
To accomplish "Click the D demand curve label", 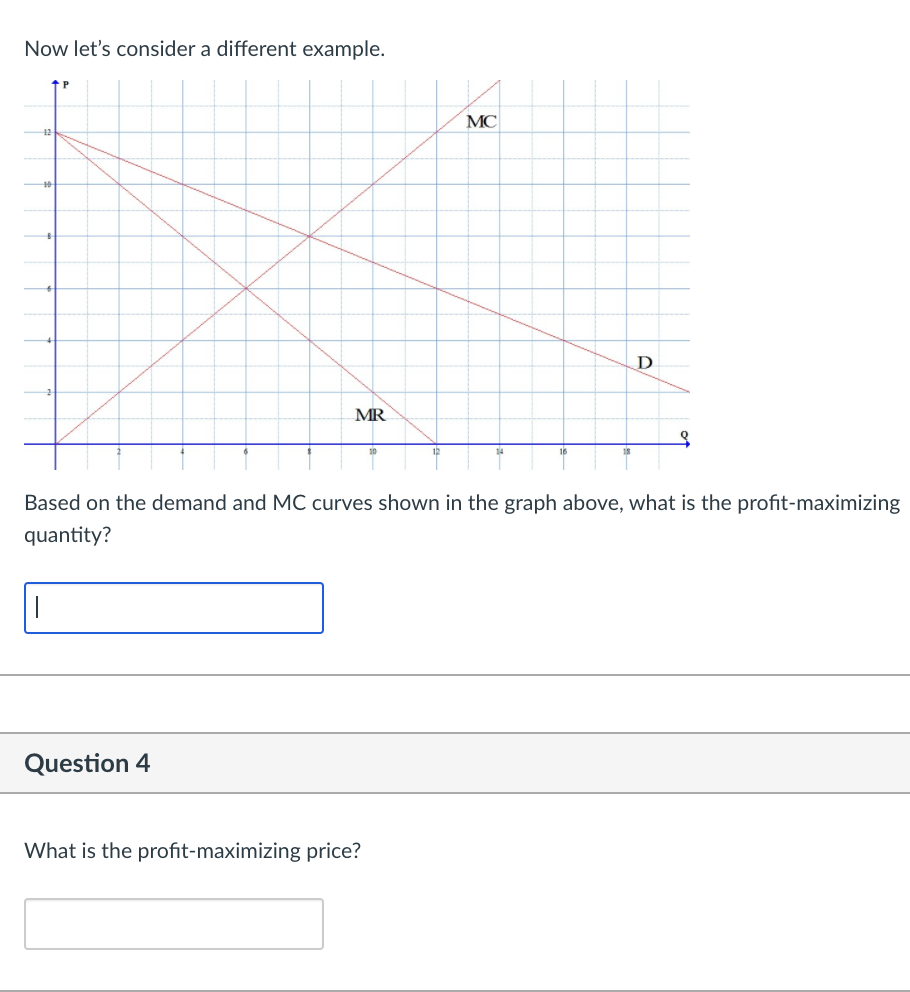I will coord(644,362).
